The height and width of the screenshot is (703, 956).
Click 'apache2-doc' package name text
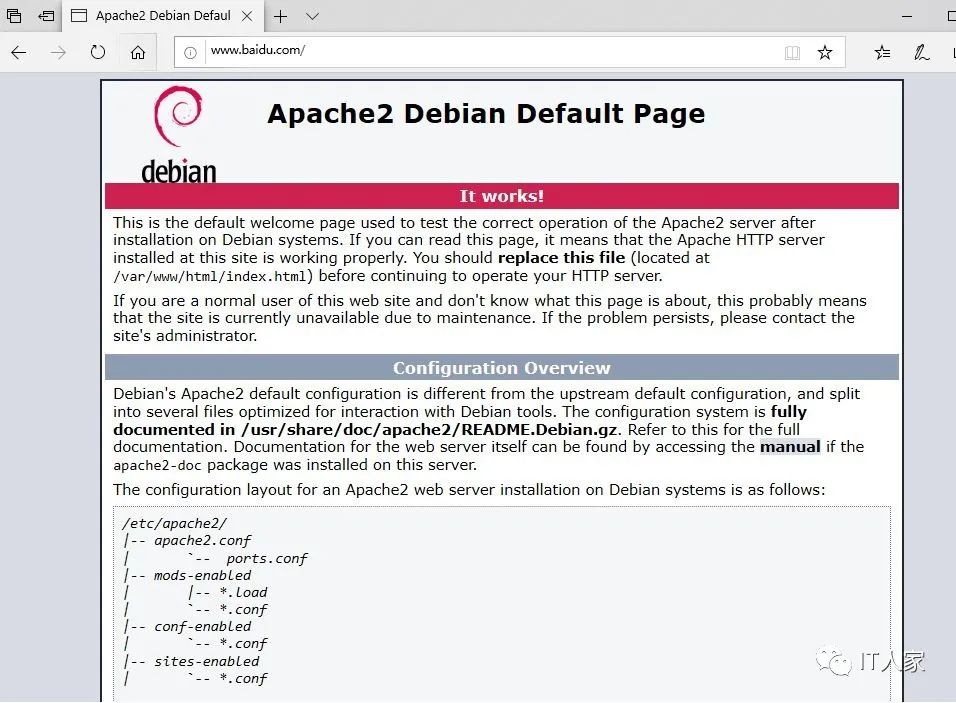157,465
